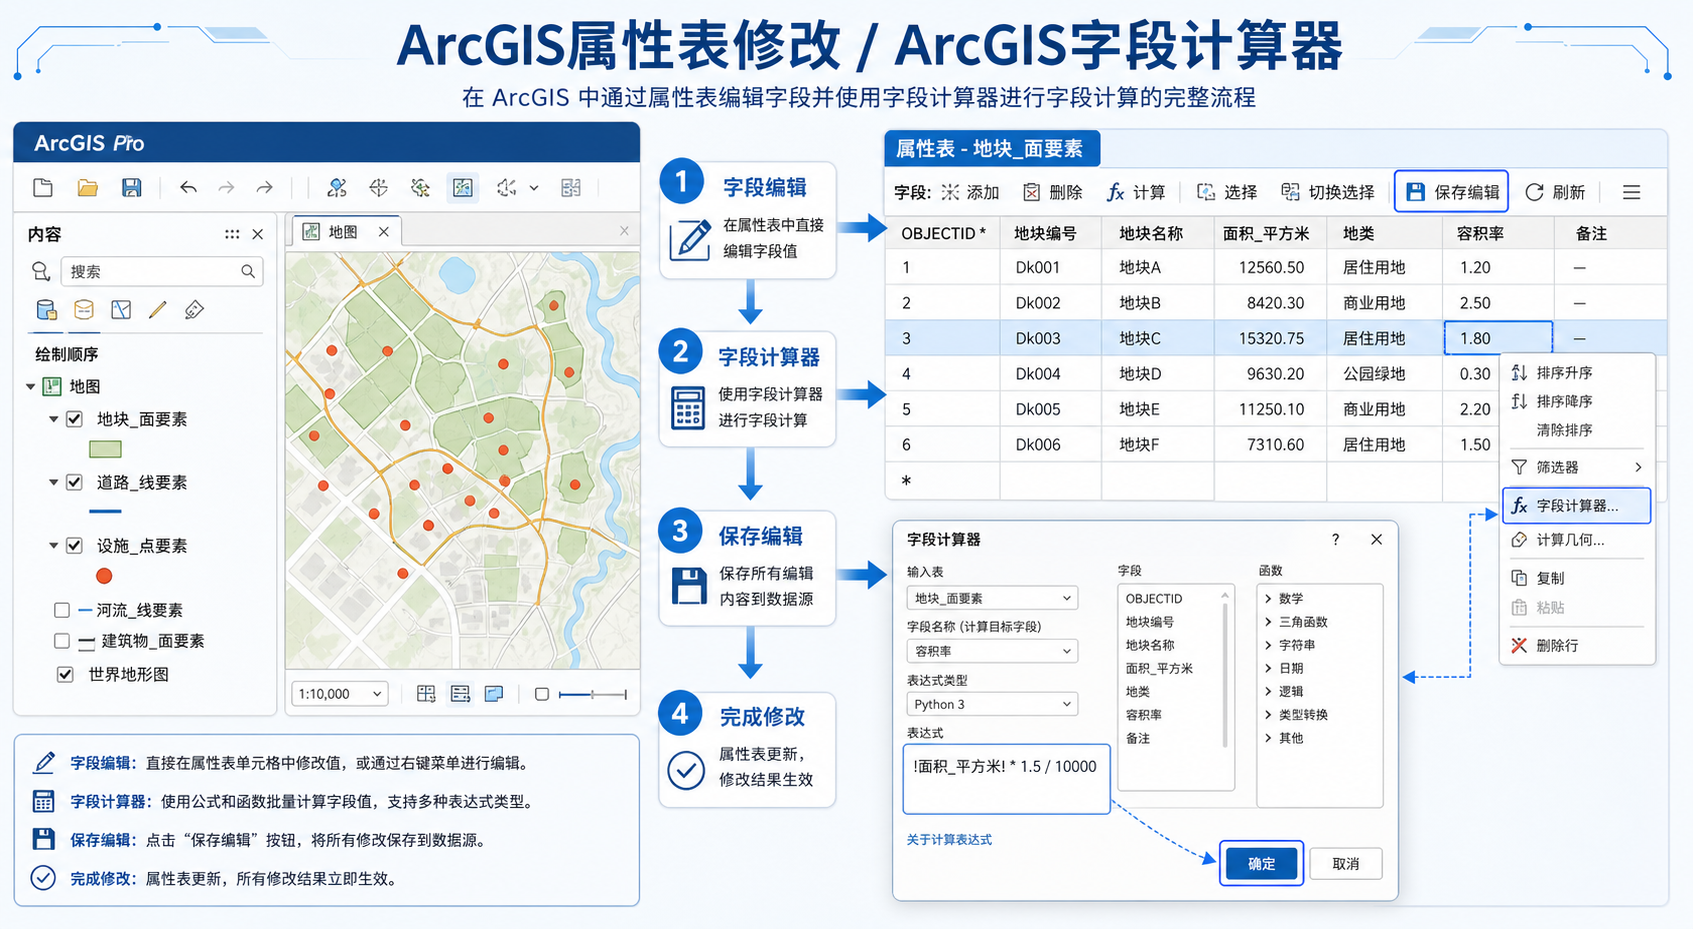Check the 建筑物_面要素 layer checkbox
This screenshot has width=1693, height=929.
coord(62,641)
